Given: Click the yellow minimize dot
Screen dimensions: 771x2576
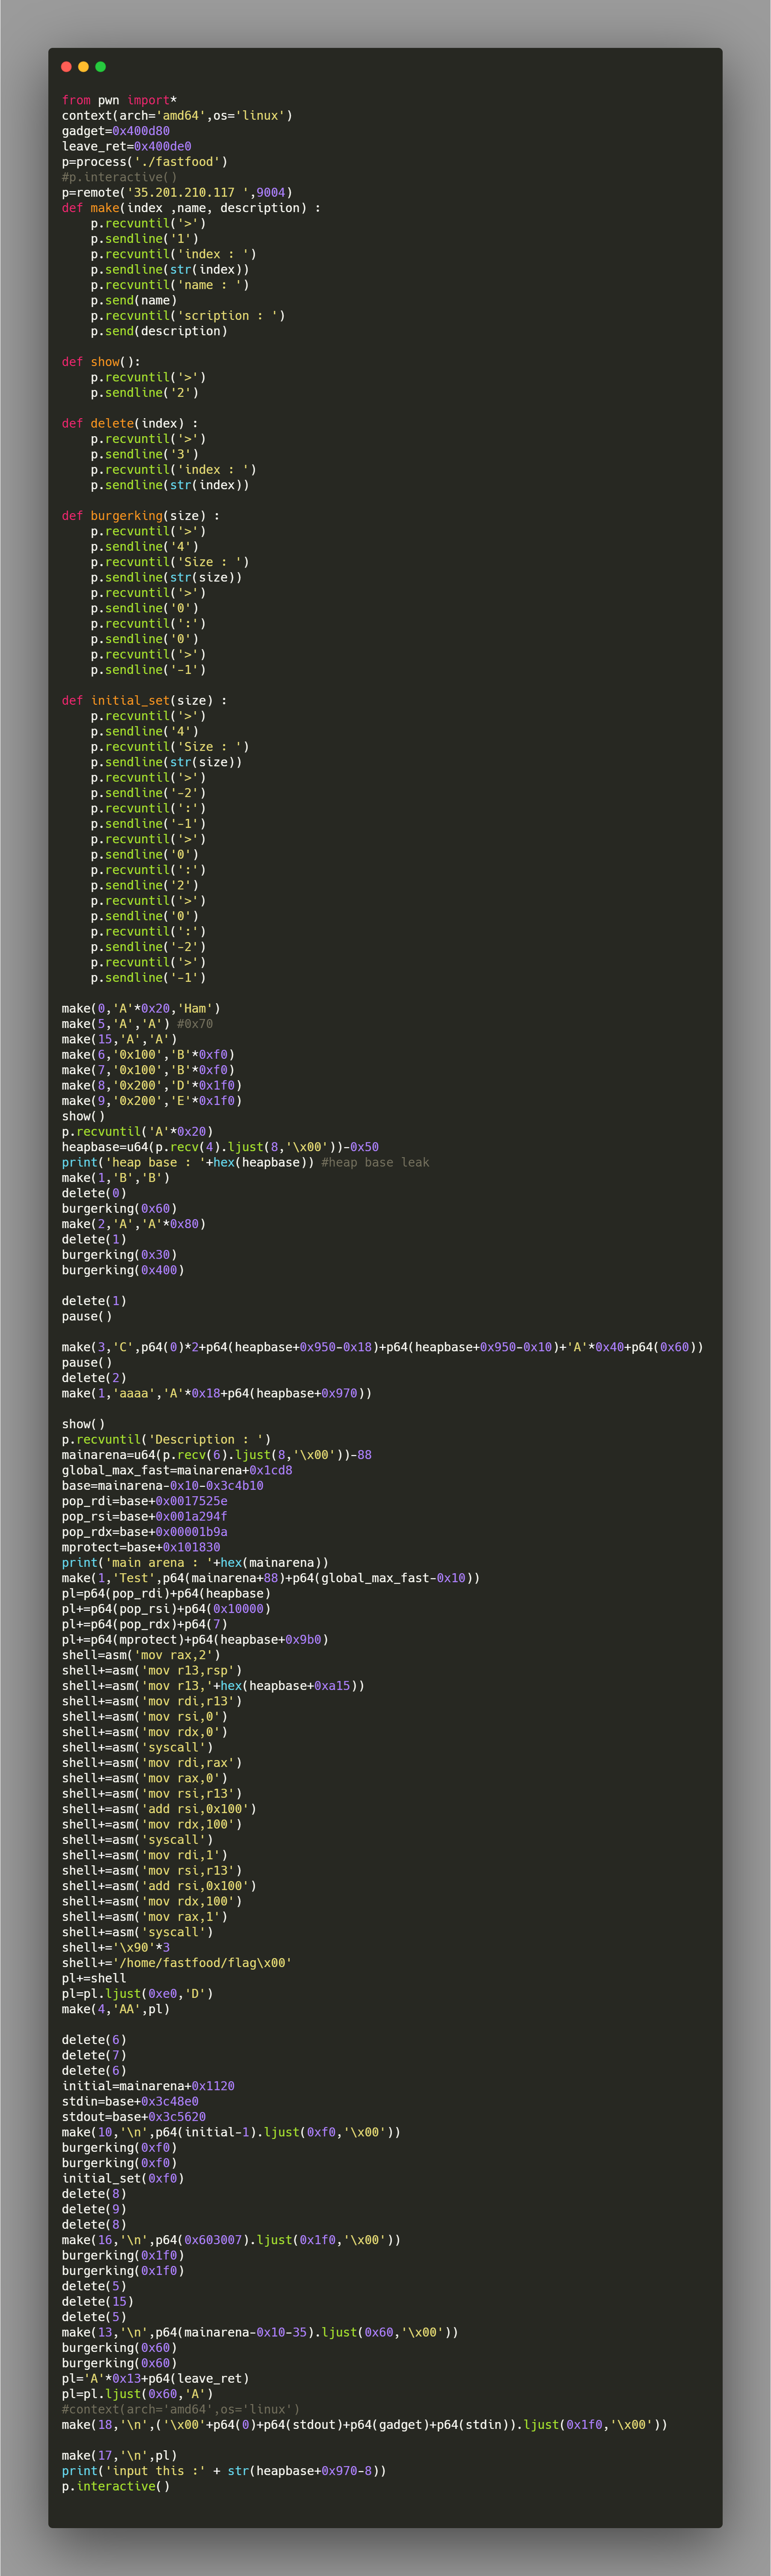Looking at the screenshot, I should pyautogui.click(x=83, y=67).
